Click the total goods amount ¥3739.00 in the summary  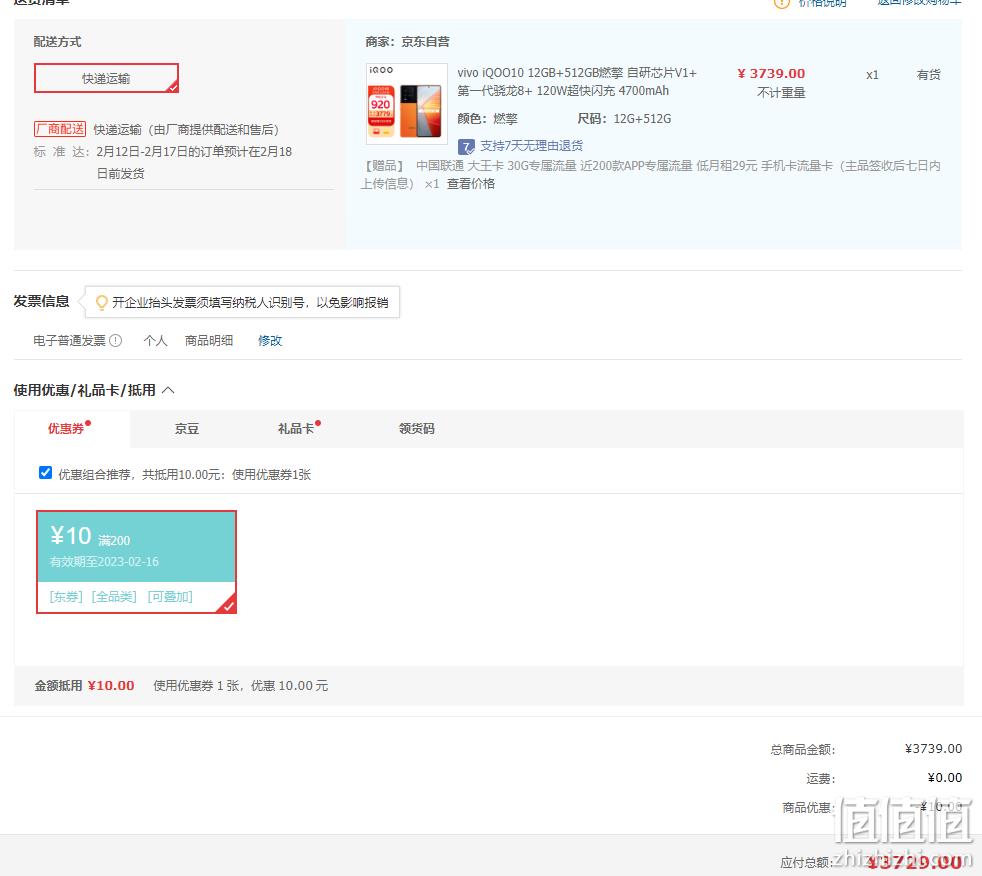coord(933,749)
